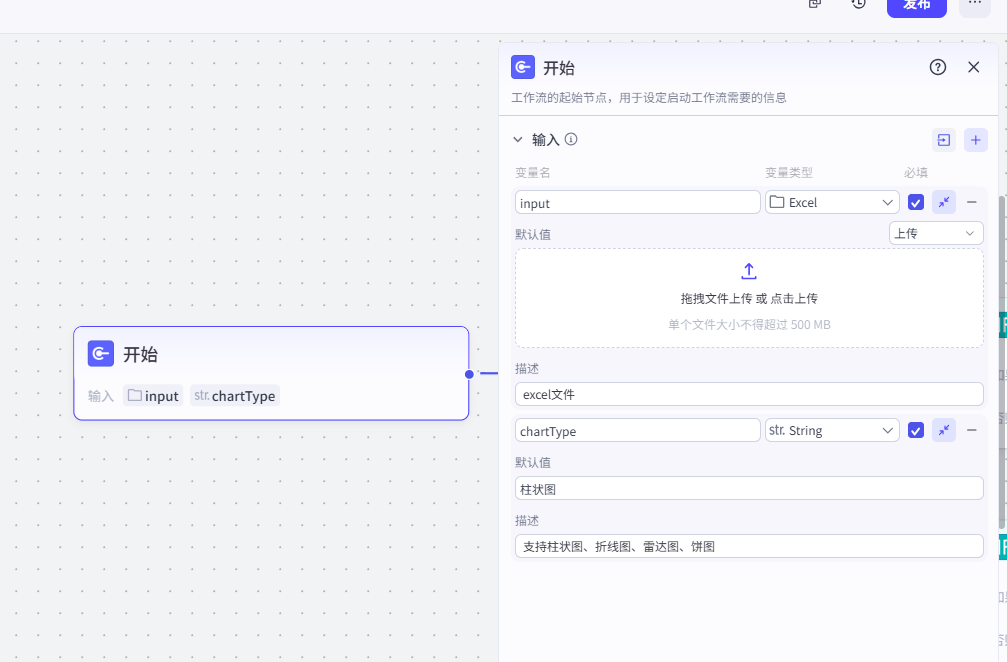Delete the chartType variable using minus icon
The height and width of the screenshot is (662, 1007).
(971, 430)
